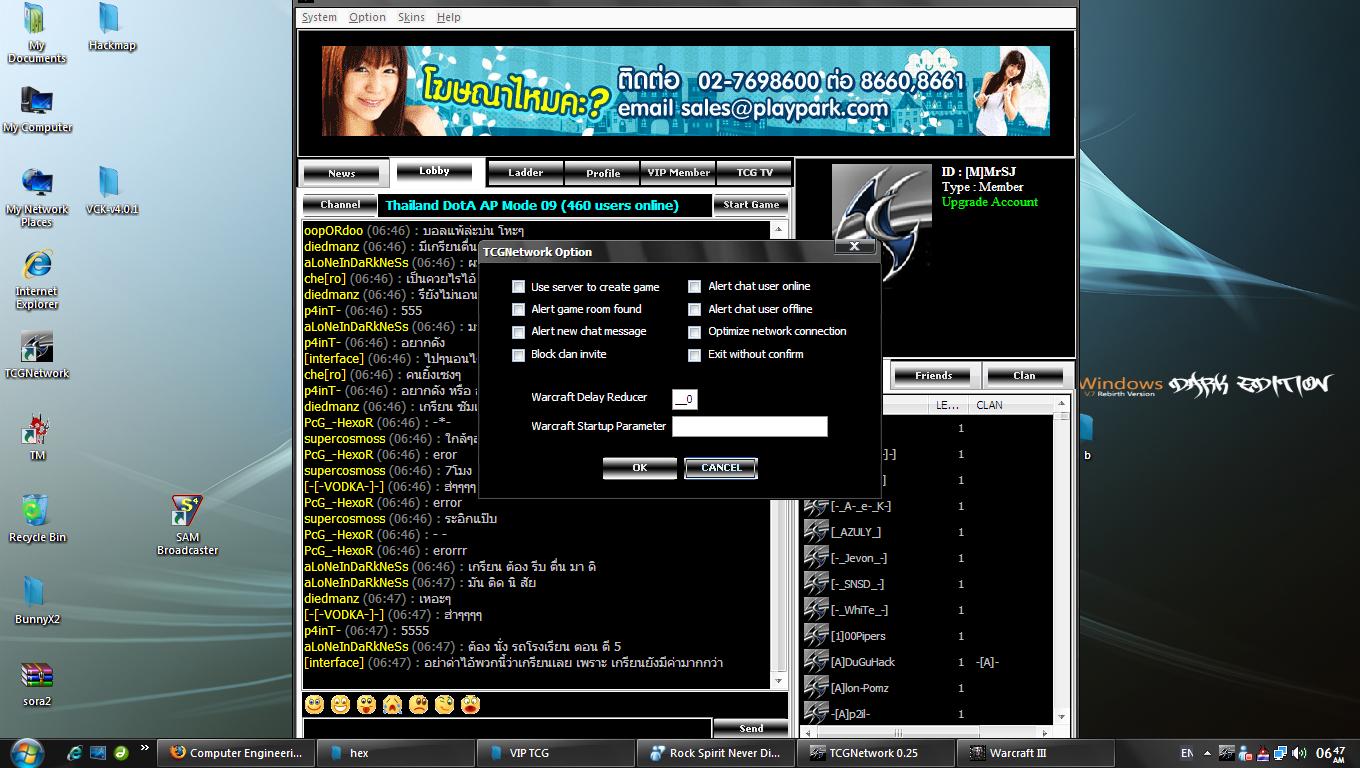Image resolution: width=1360 pixels, height=768 pixels.
Task: Enable Use server to create game
Action: (x=518, y=287)
